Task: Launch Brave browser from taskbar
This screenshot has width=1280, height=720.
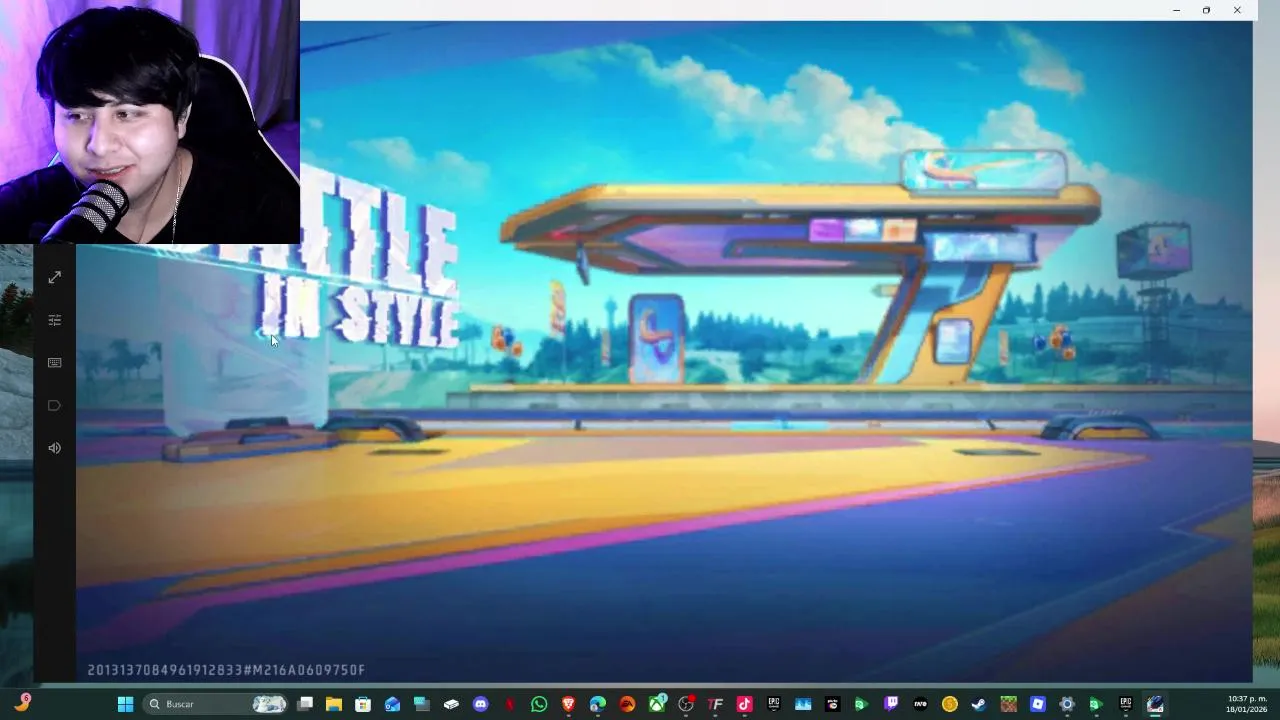Action: tap(568, 704)
